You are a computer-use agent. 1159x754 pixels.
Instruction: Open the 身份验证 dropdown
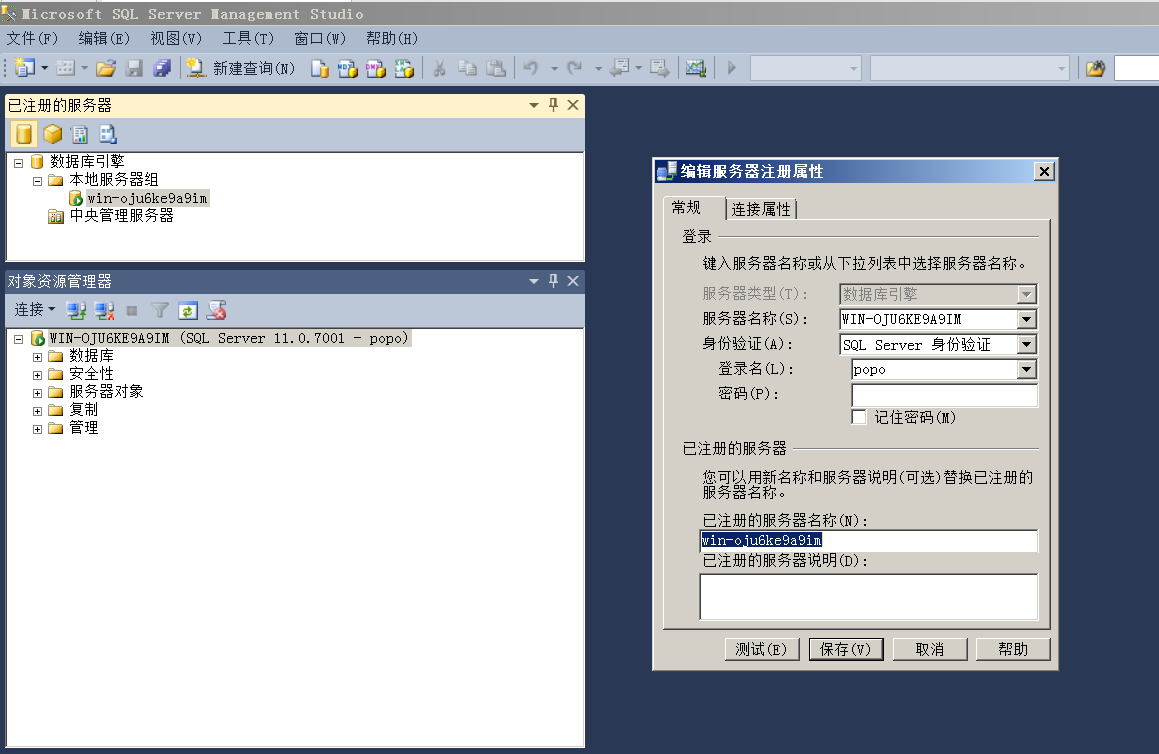tap(1026, 344)
